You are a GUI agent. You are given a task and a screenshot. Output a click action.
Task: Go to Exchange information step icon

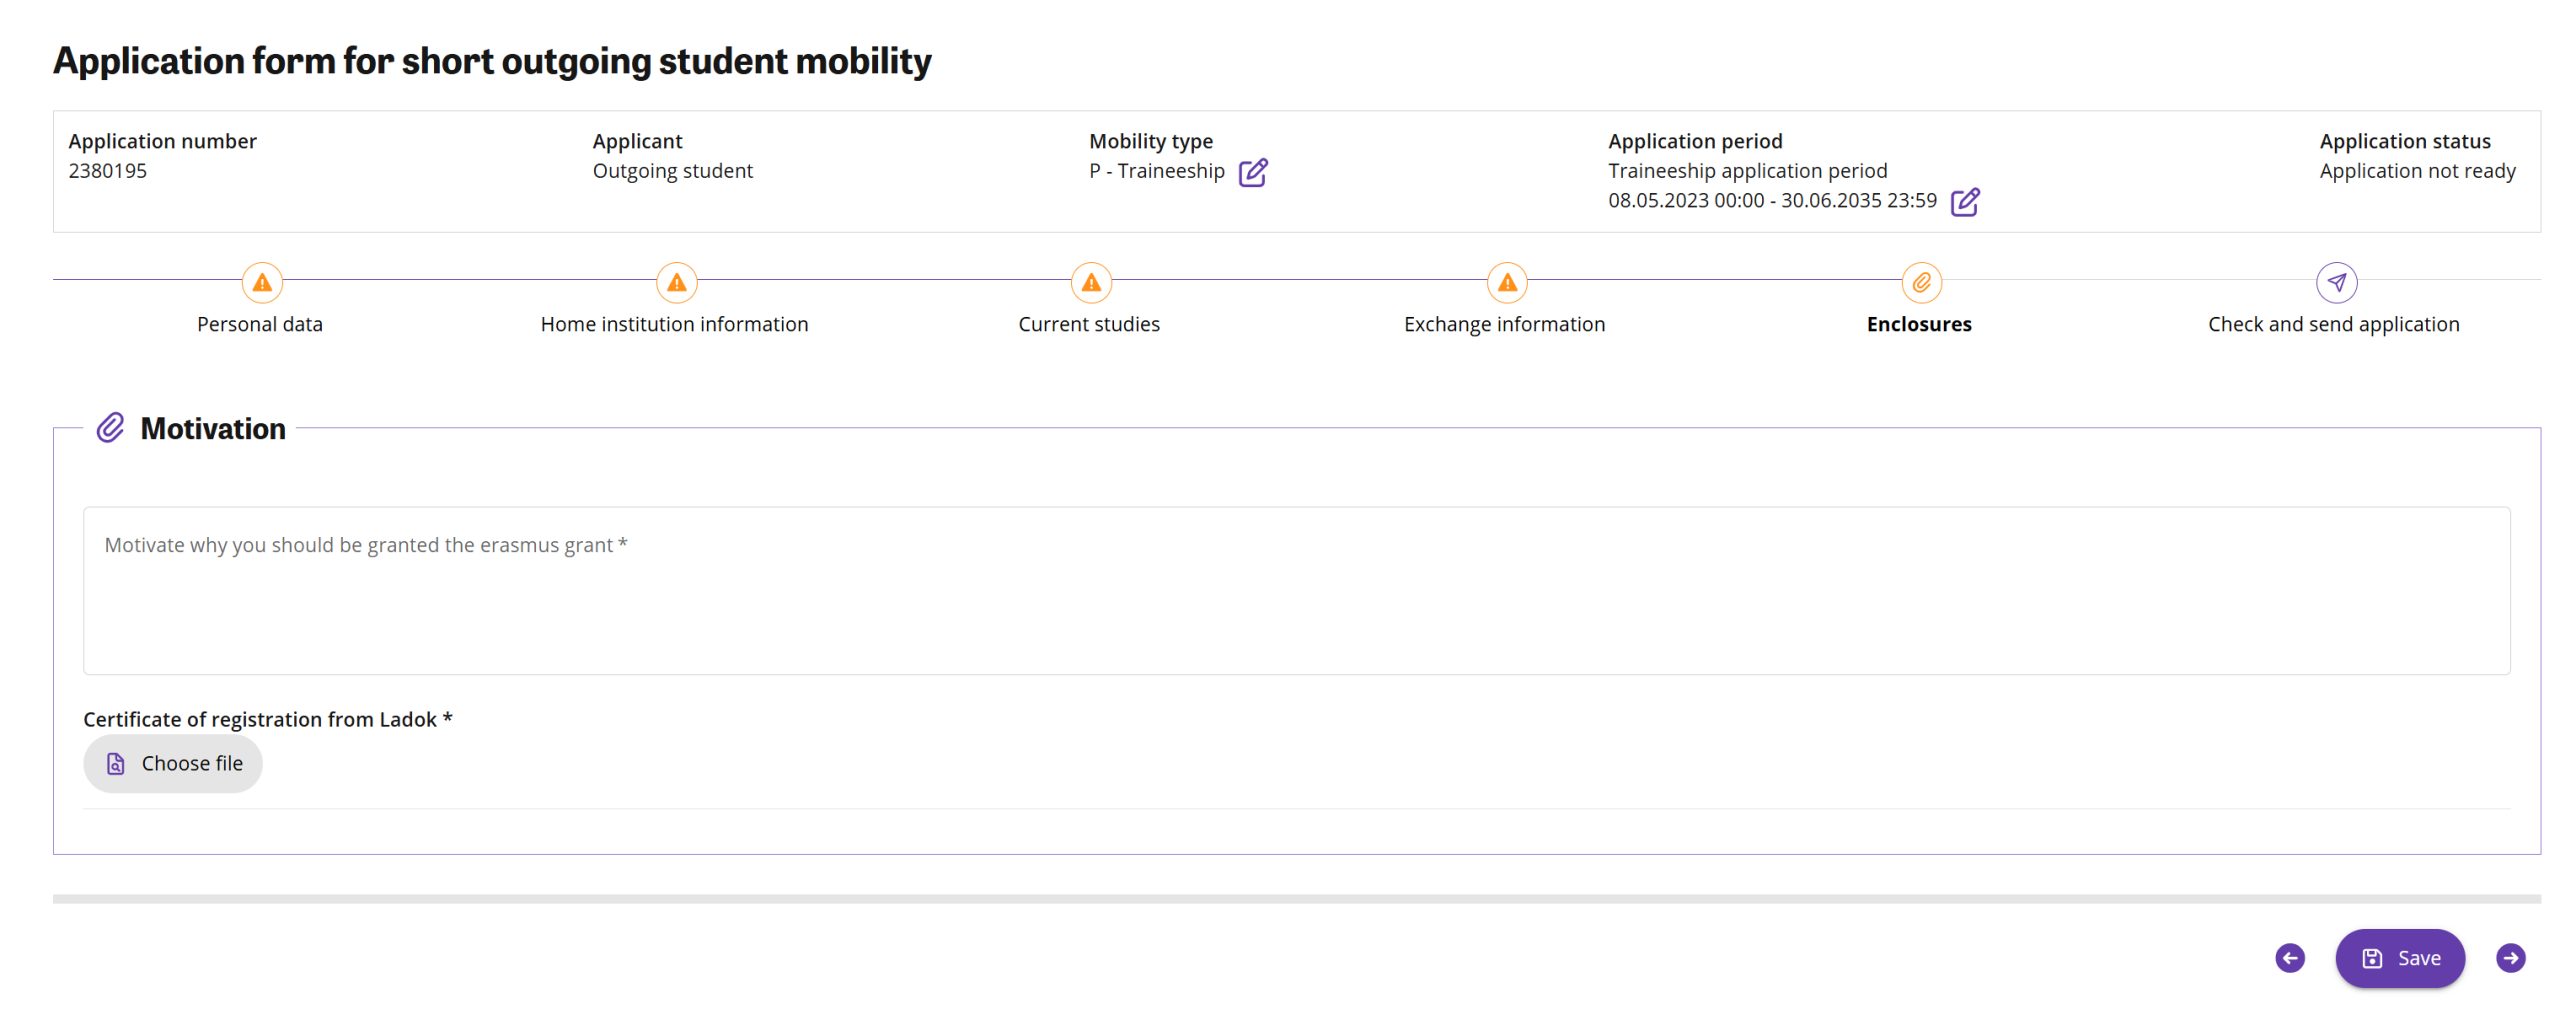[x=1506, y=283]
